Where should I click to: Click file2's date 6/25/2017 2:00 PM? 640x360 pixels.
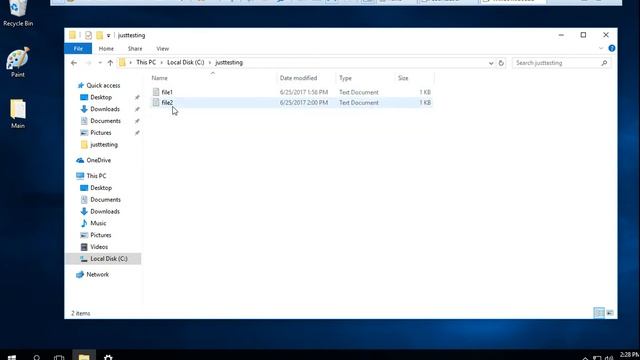(304, 102)
